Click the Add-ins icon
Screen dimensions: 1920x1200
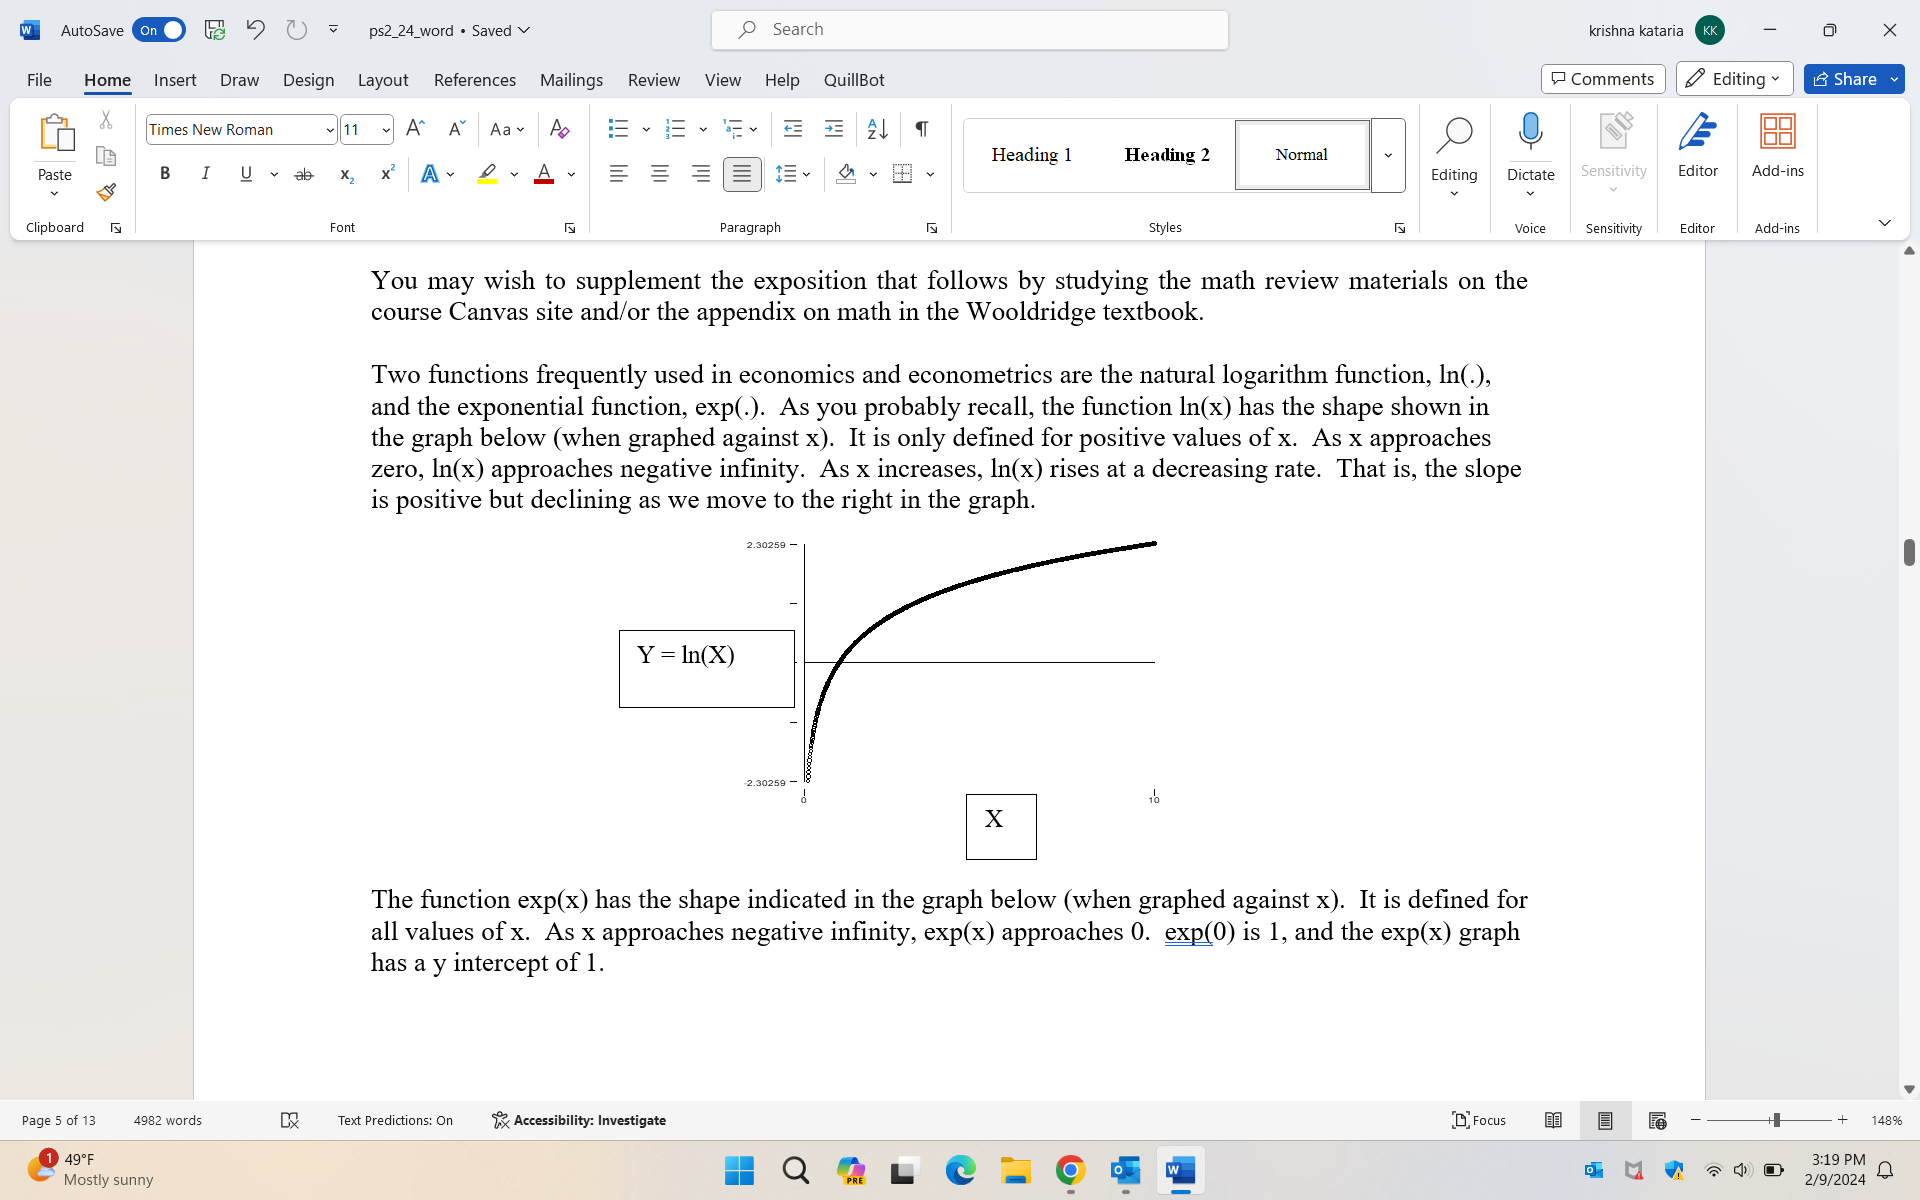(1777, 146)
